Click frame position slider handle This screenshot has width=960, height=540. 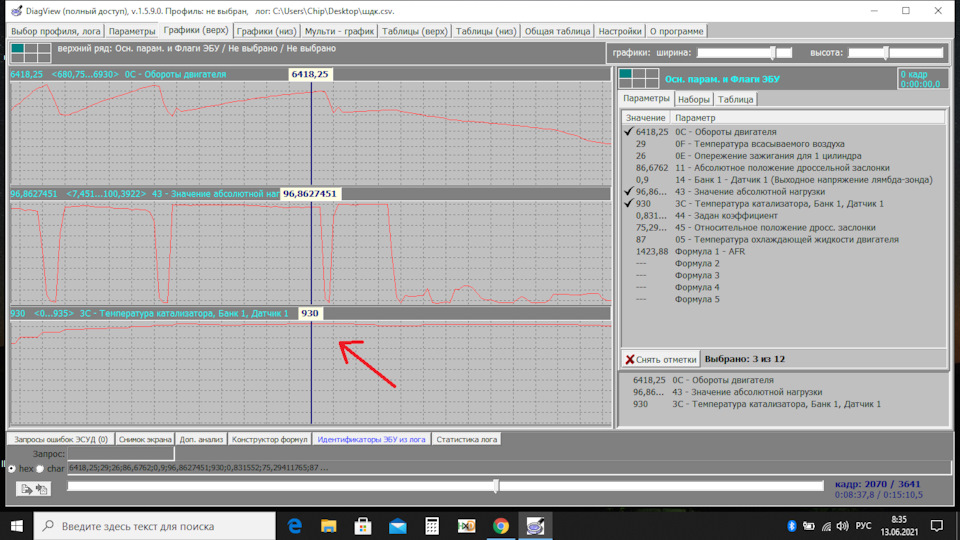click(496, 486)
